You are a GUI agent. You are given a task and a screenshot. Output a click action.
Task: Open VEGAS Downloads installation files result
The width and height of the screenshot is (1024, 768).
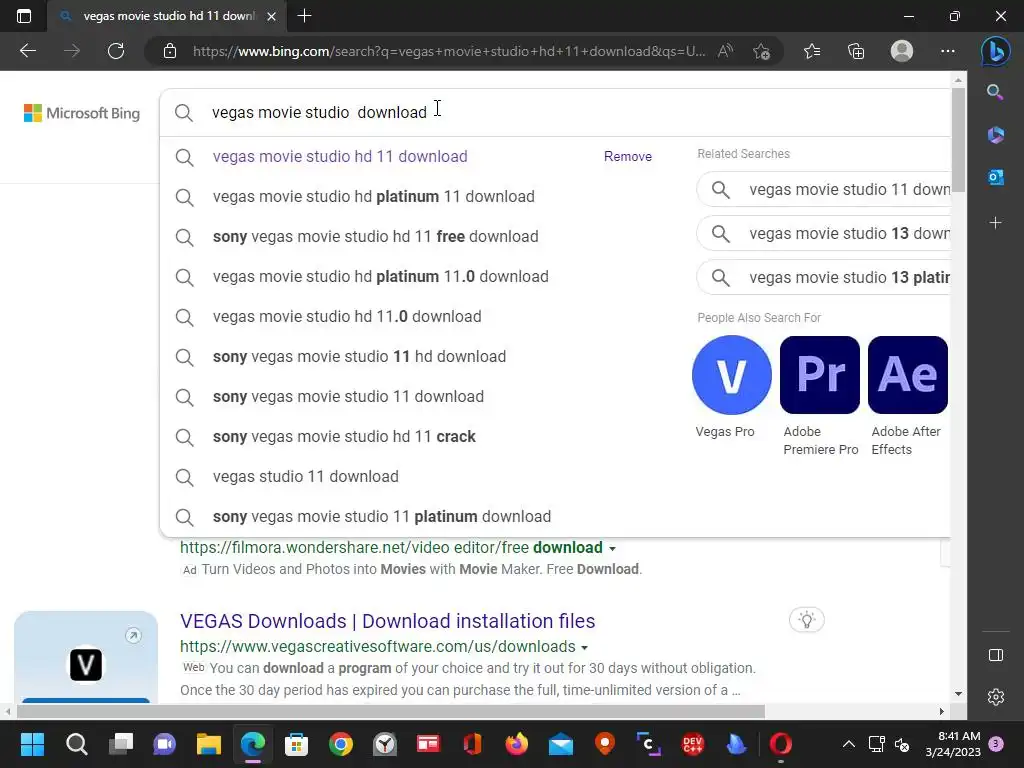pos(387,621)
